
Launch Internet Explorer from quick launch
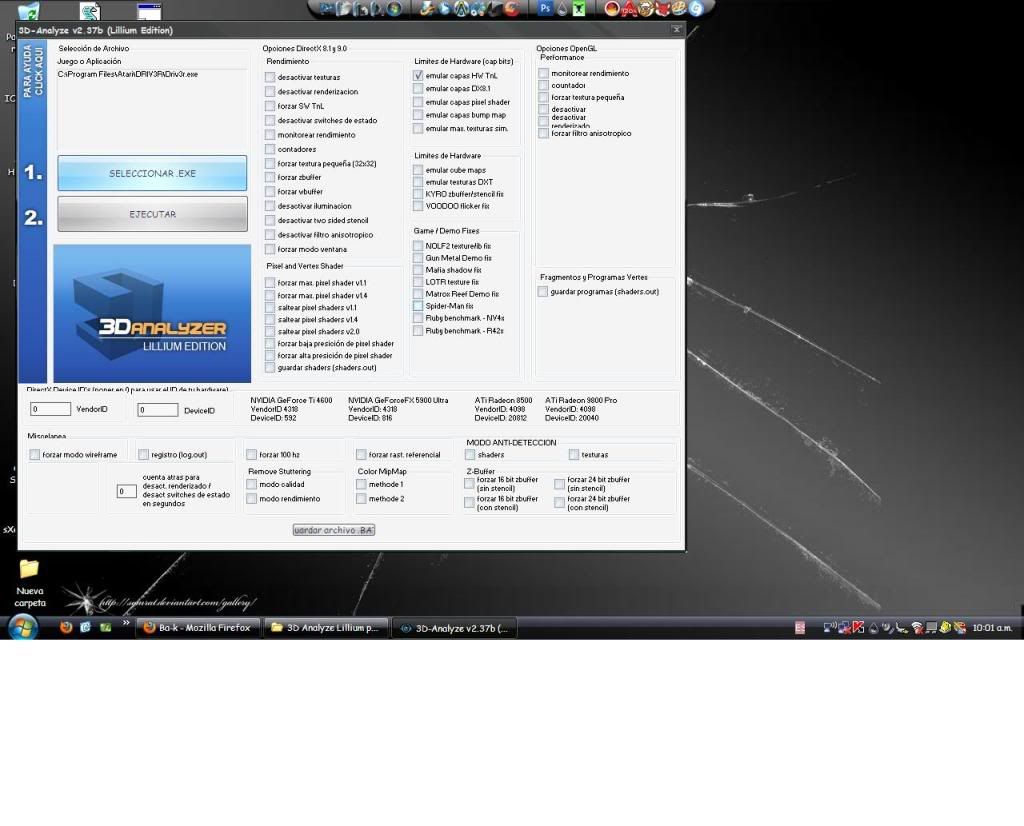coord(86,627)
